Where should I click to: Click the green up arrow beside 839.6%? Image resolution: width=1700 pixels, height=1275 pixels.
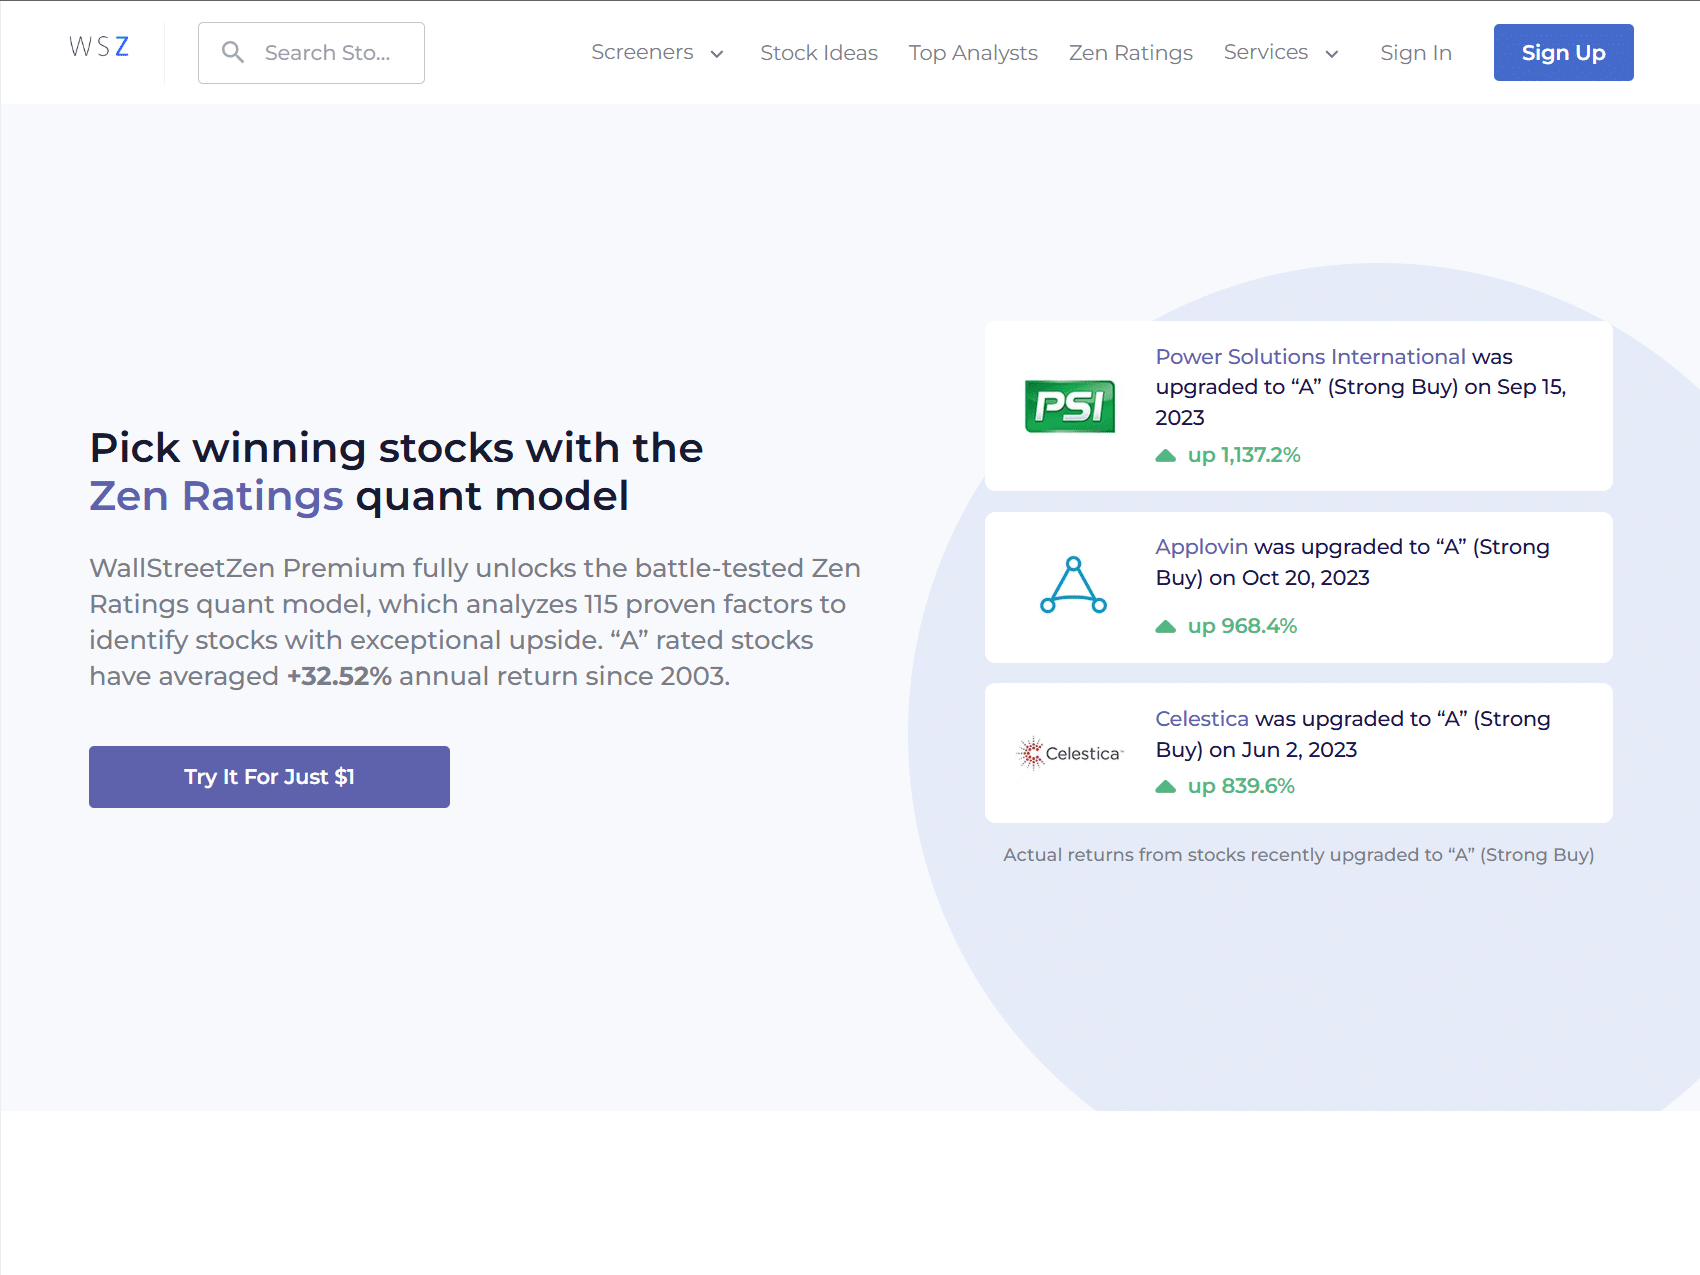click(x=1166, y=786)
